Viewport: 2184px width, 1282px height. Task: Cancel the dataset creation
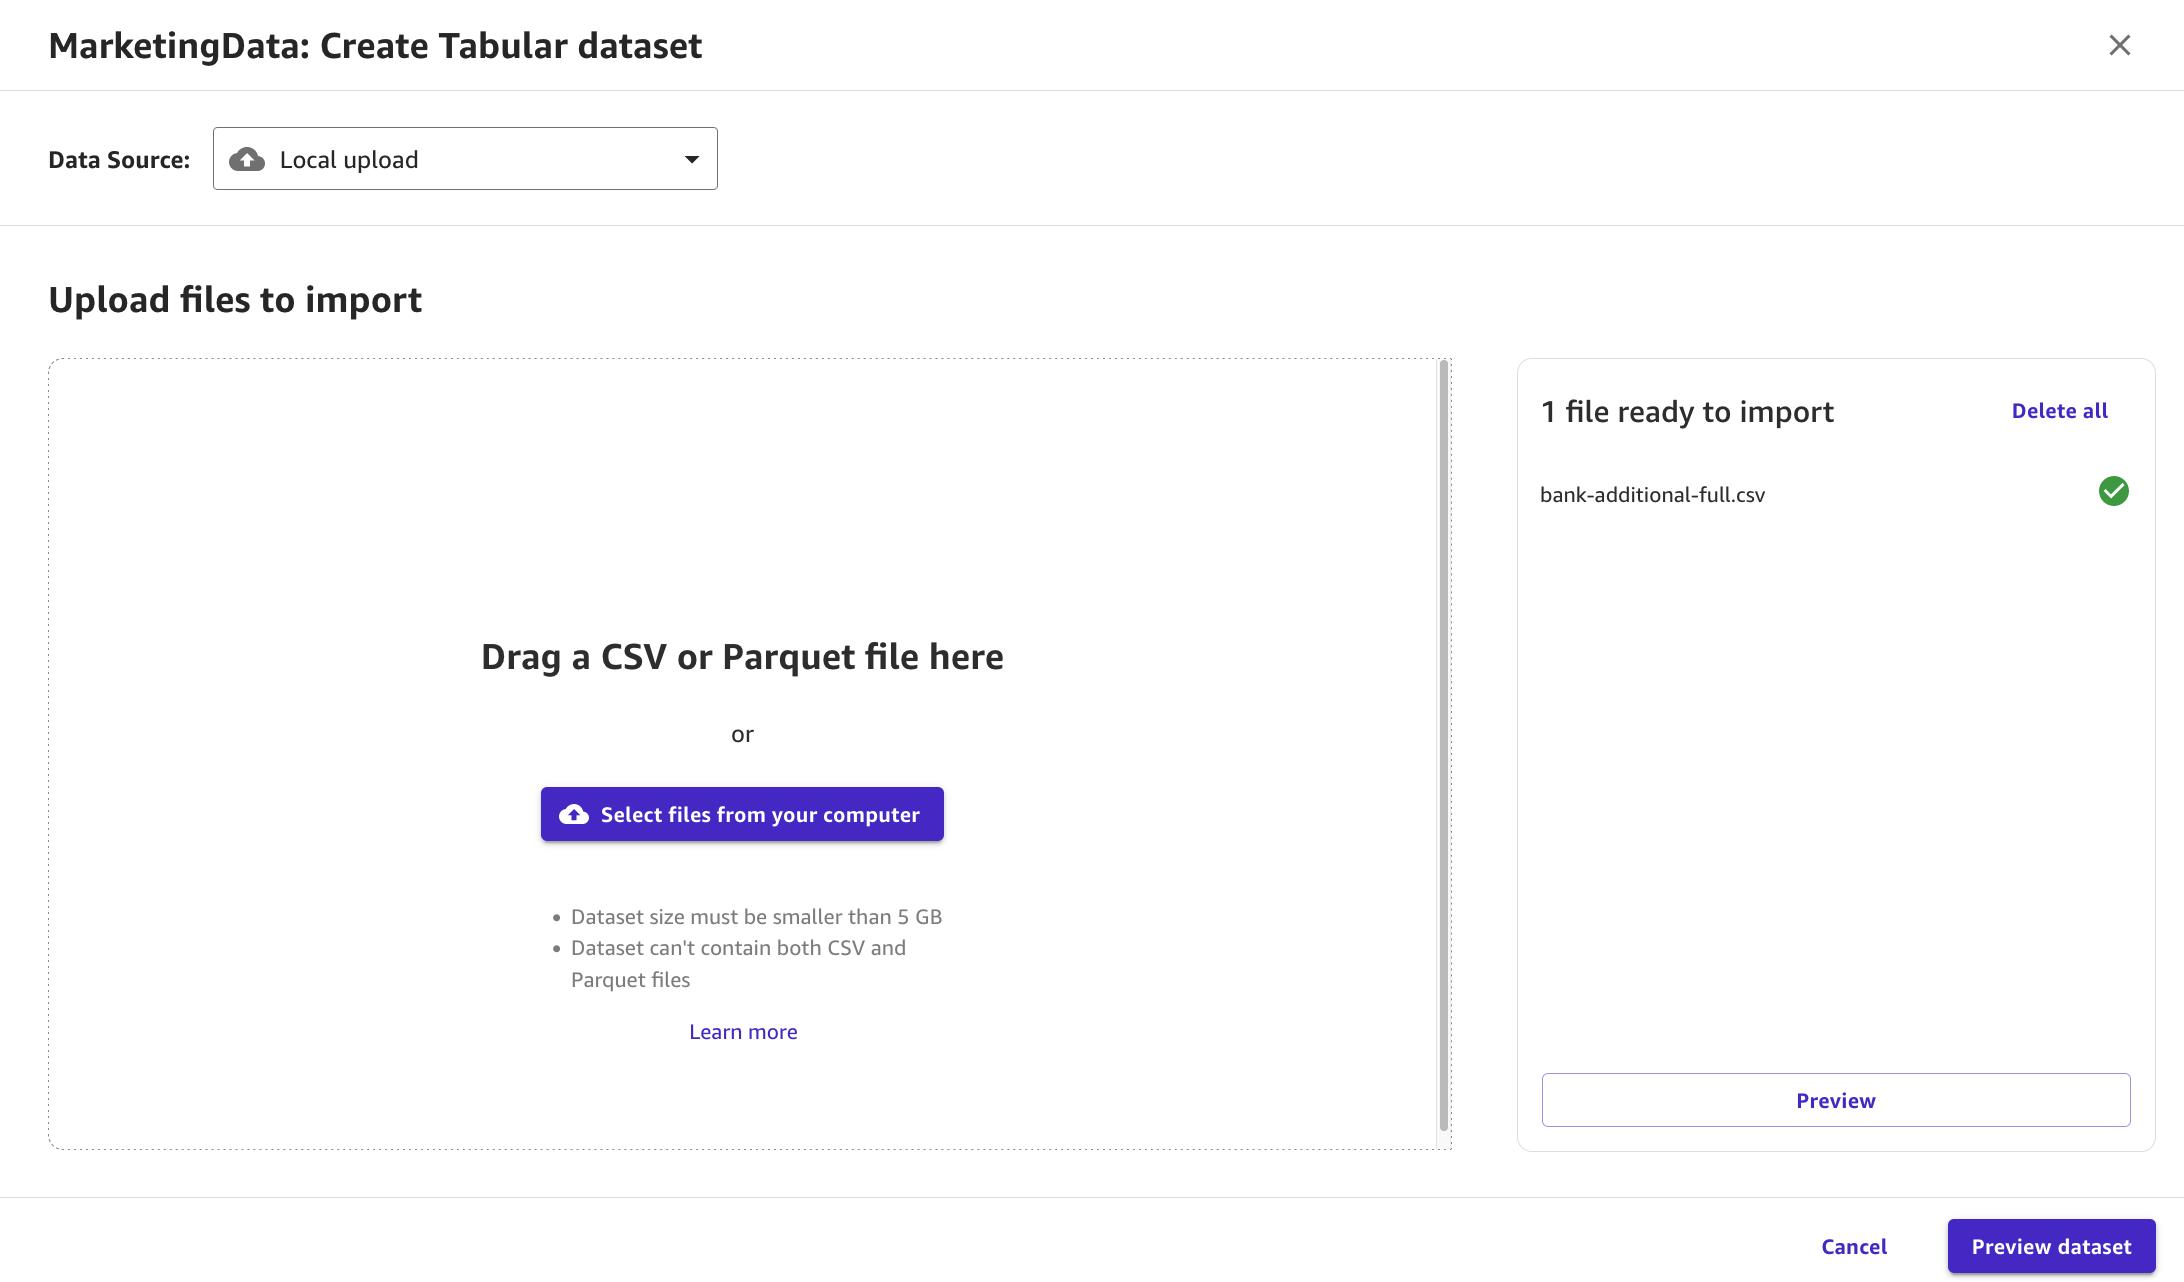[1854, 1246]
